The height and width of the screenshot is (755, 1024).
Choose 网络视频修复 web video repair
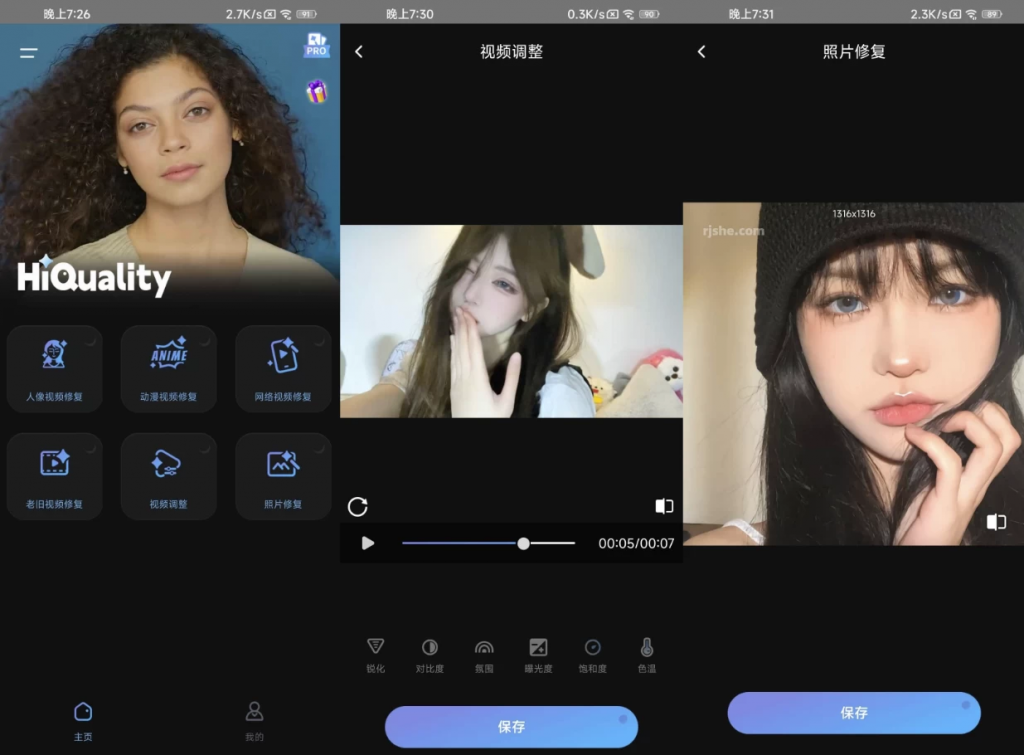coord(283,369)
